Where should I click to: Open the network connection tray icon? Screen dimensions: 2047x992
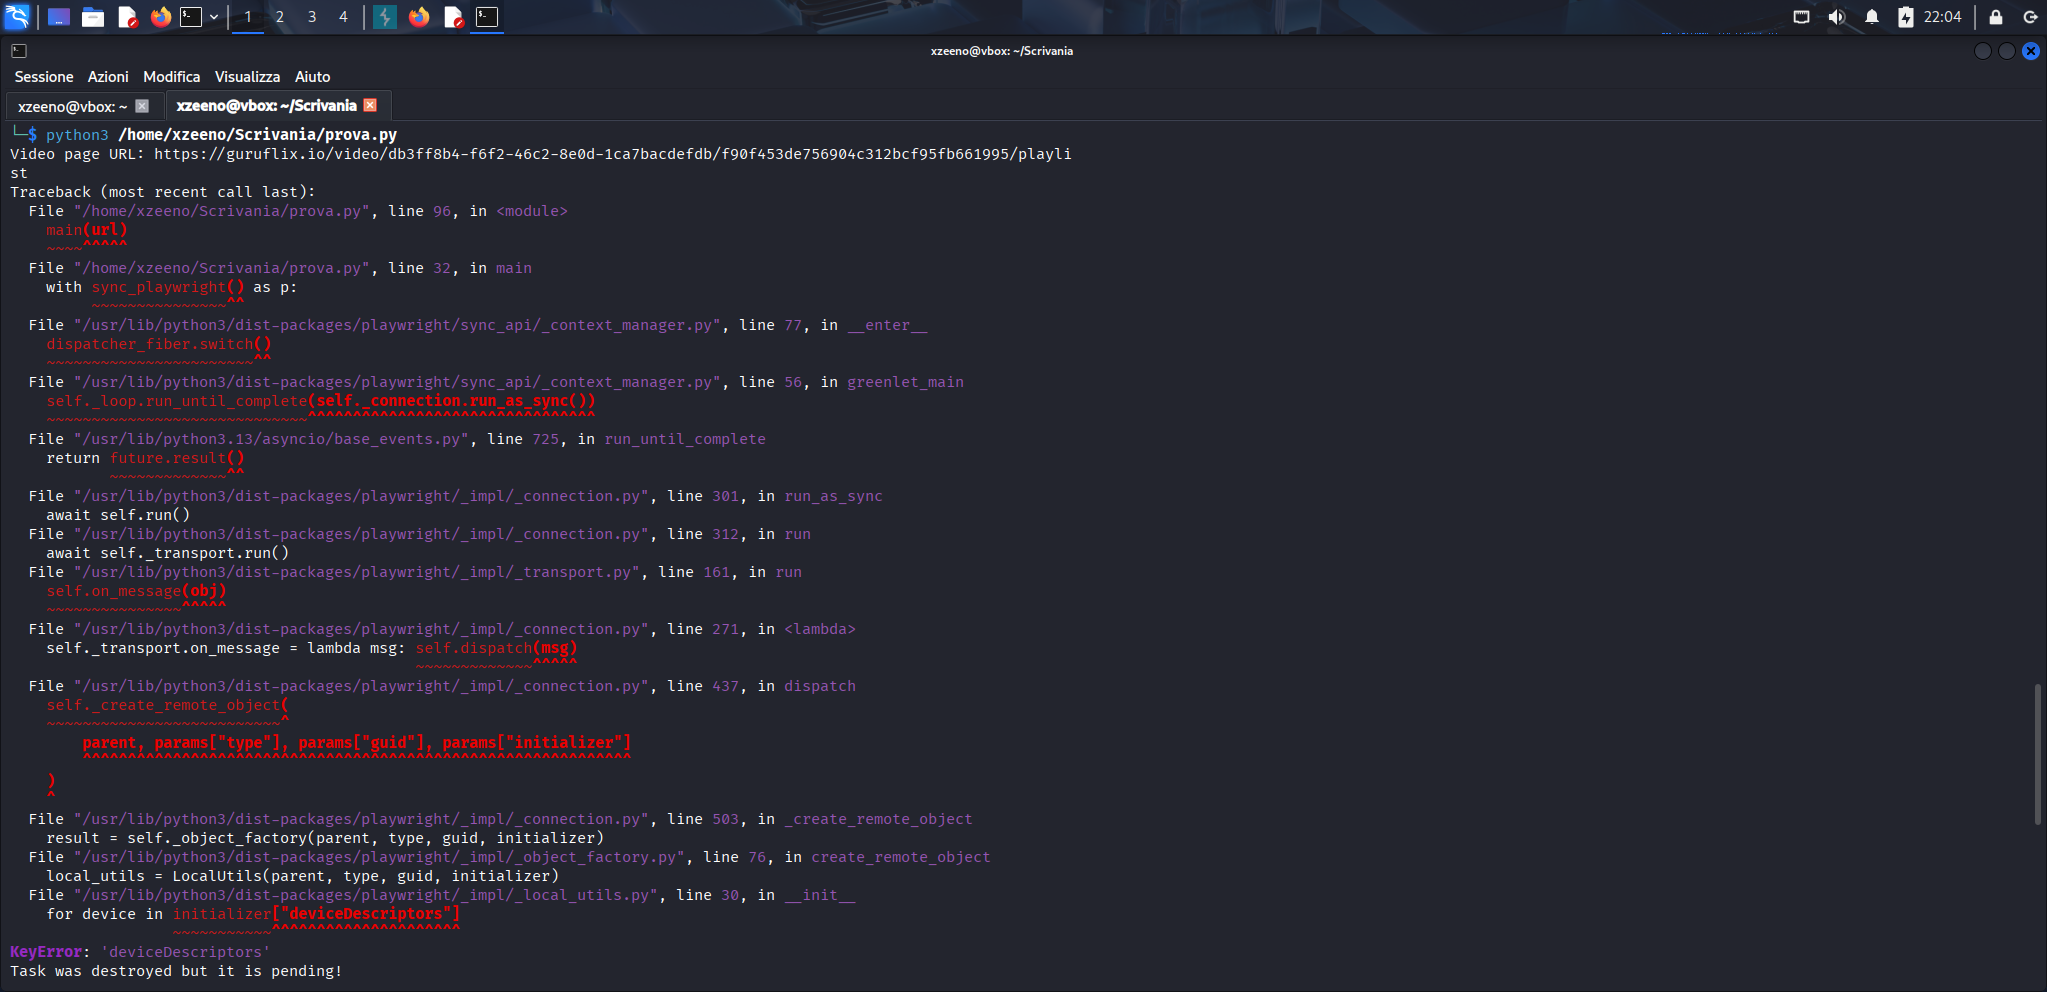[1801, 17]
